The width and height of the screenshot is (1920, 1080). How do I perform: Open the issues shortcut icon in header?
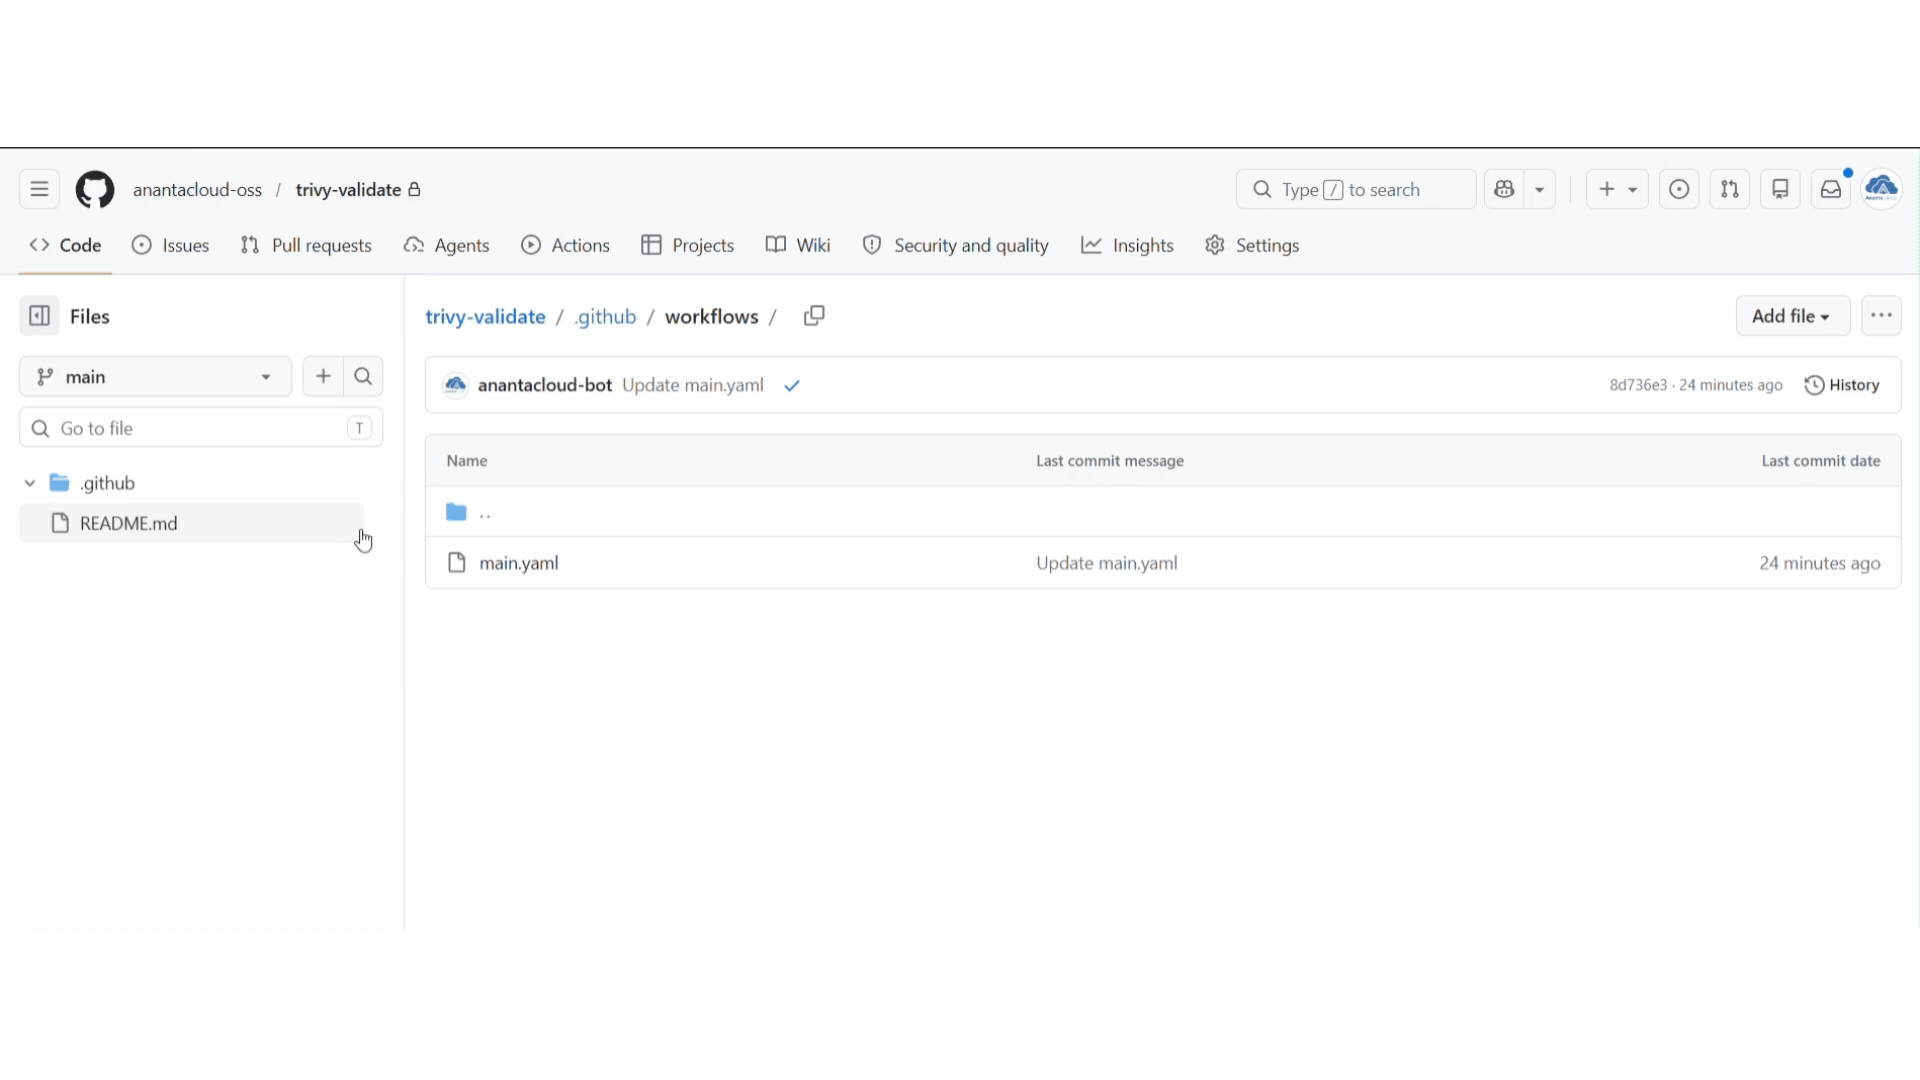1679,190
